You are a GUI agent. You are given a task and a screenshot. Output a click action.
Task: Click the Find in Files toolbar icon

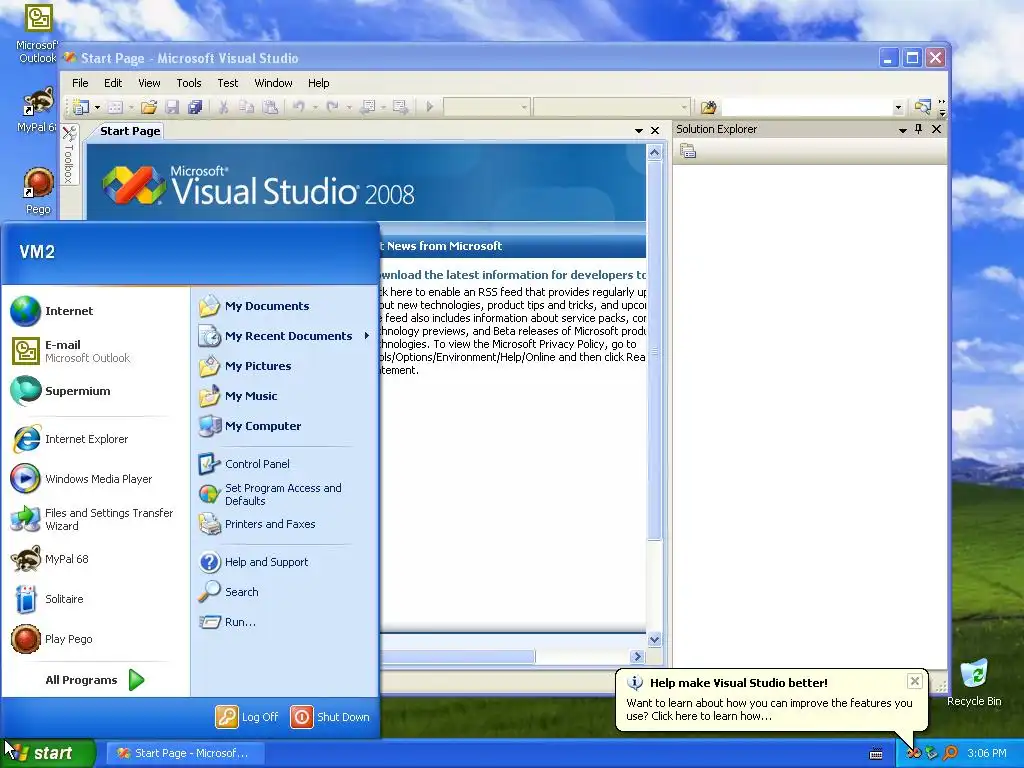[x=709, y=106]
